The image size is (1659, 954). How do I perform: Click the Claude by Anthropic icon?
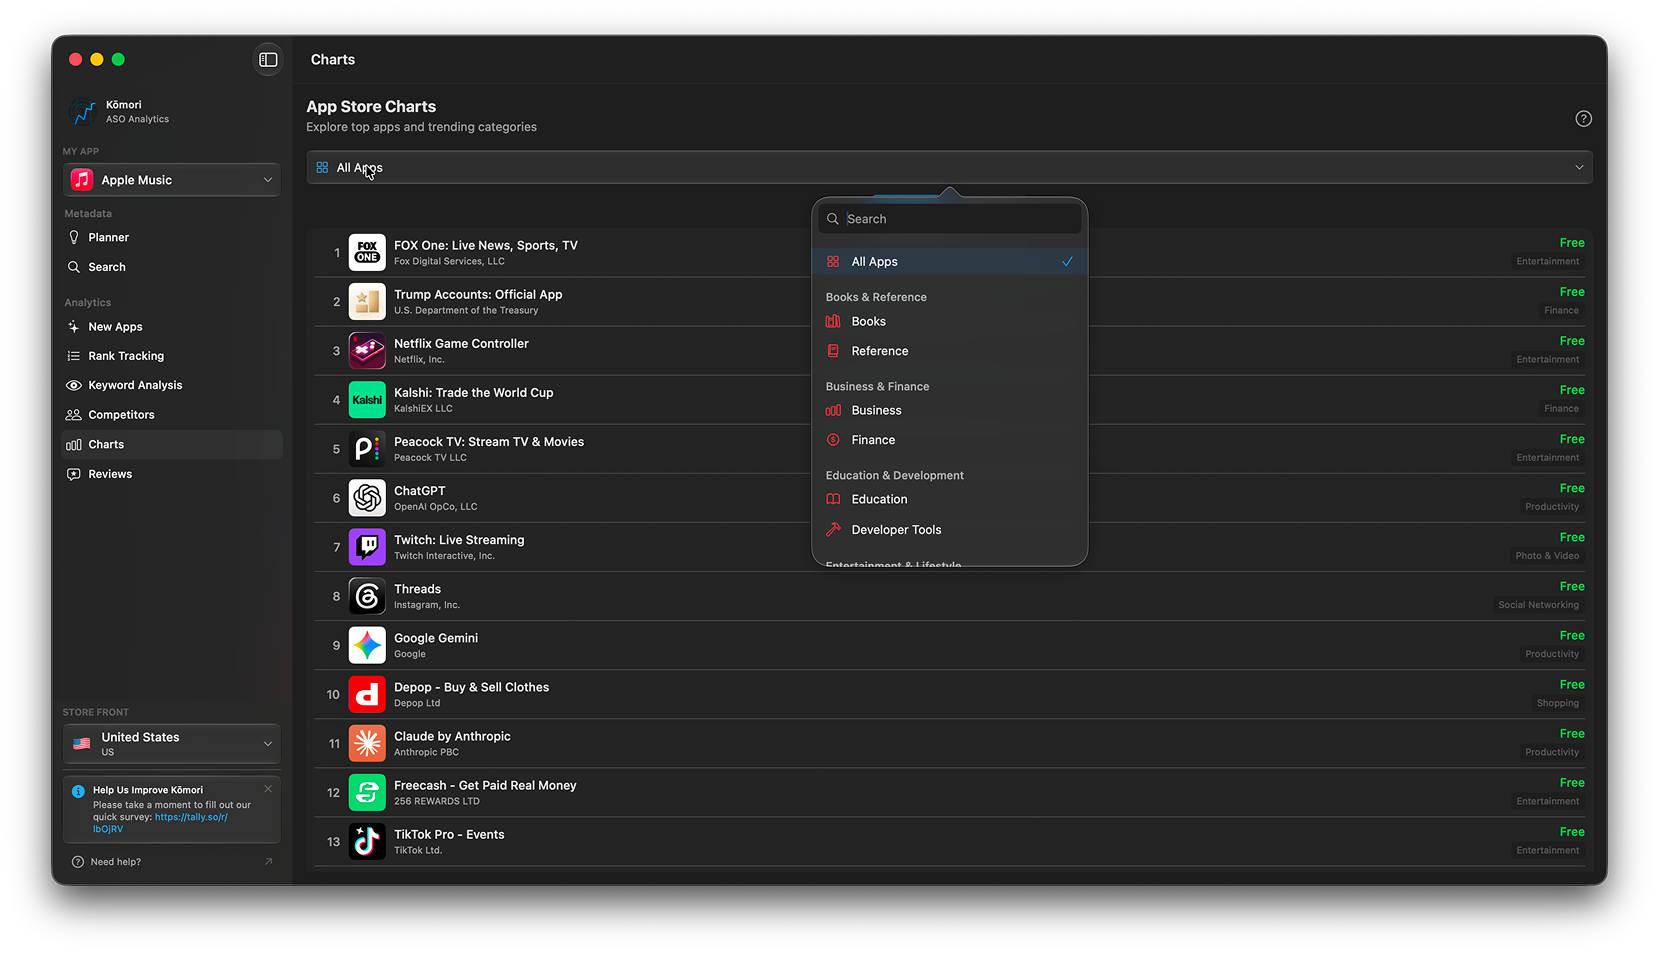[x=367, y=743]
